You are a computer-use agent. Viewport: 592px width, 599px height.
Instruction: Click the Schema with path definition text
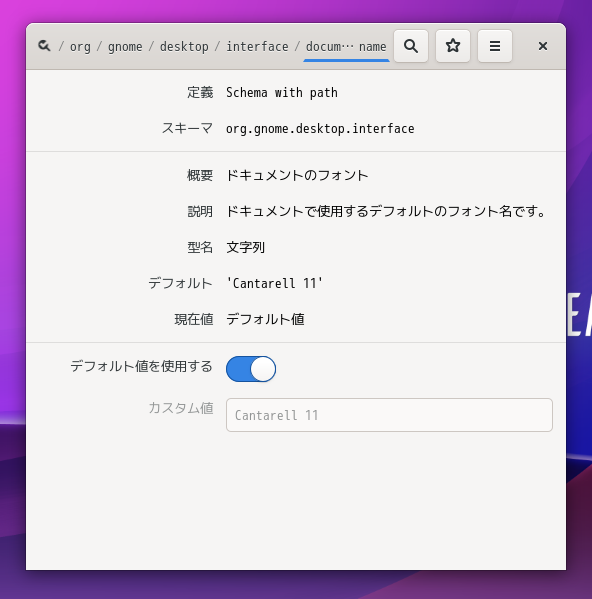coord(282,93)
